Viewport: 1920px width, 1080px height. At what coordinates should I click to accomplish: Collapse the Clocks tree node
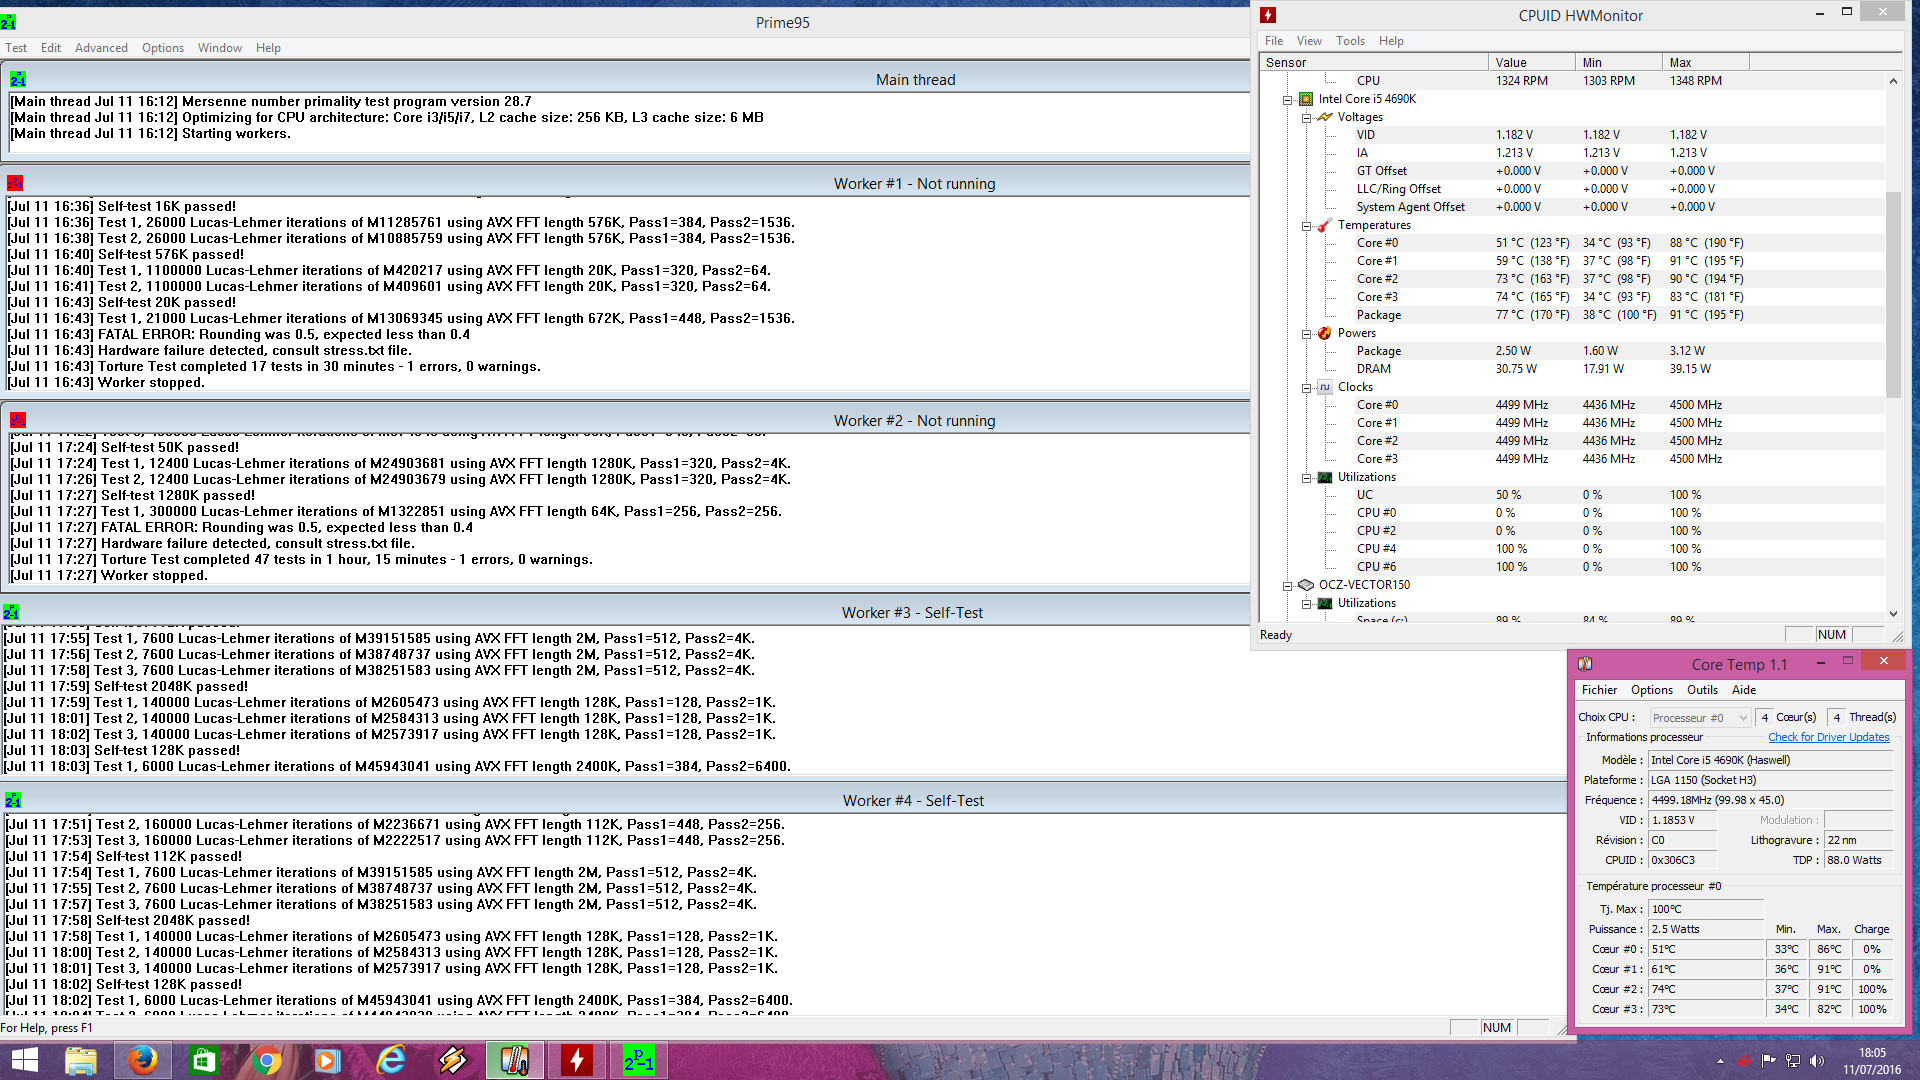coord(1306,387)
